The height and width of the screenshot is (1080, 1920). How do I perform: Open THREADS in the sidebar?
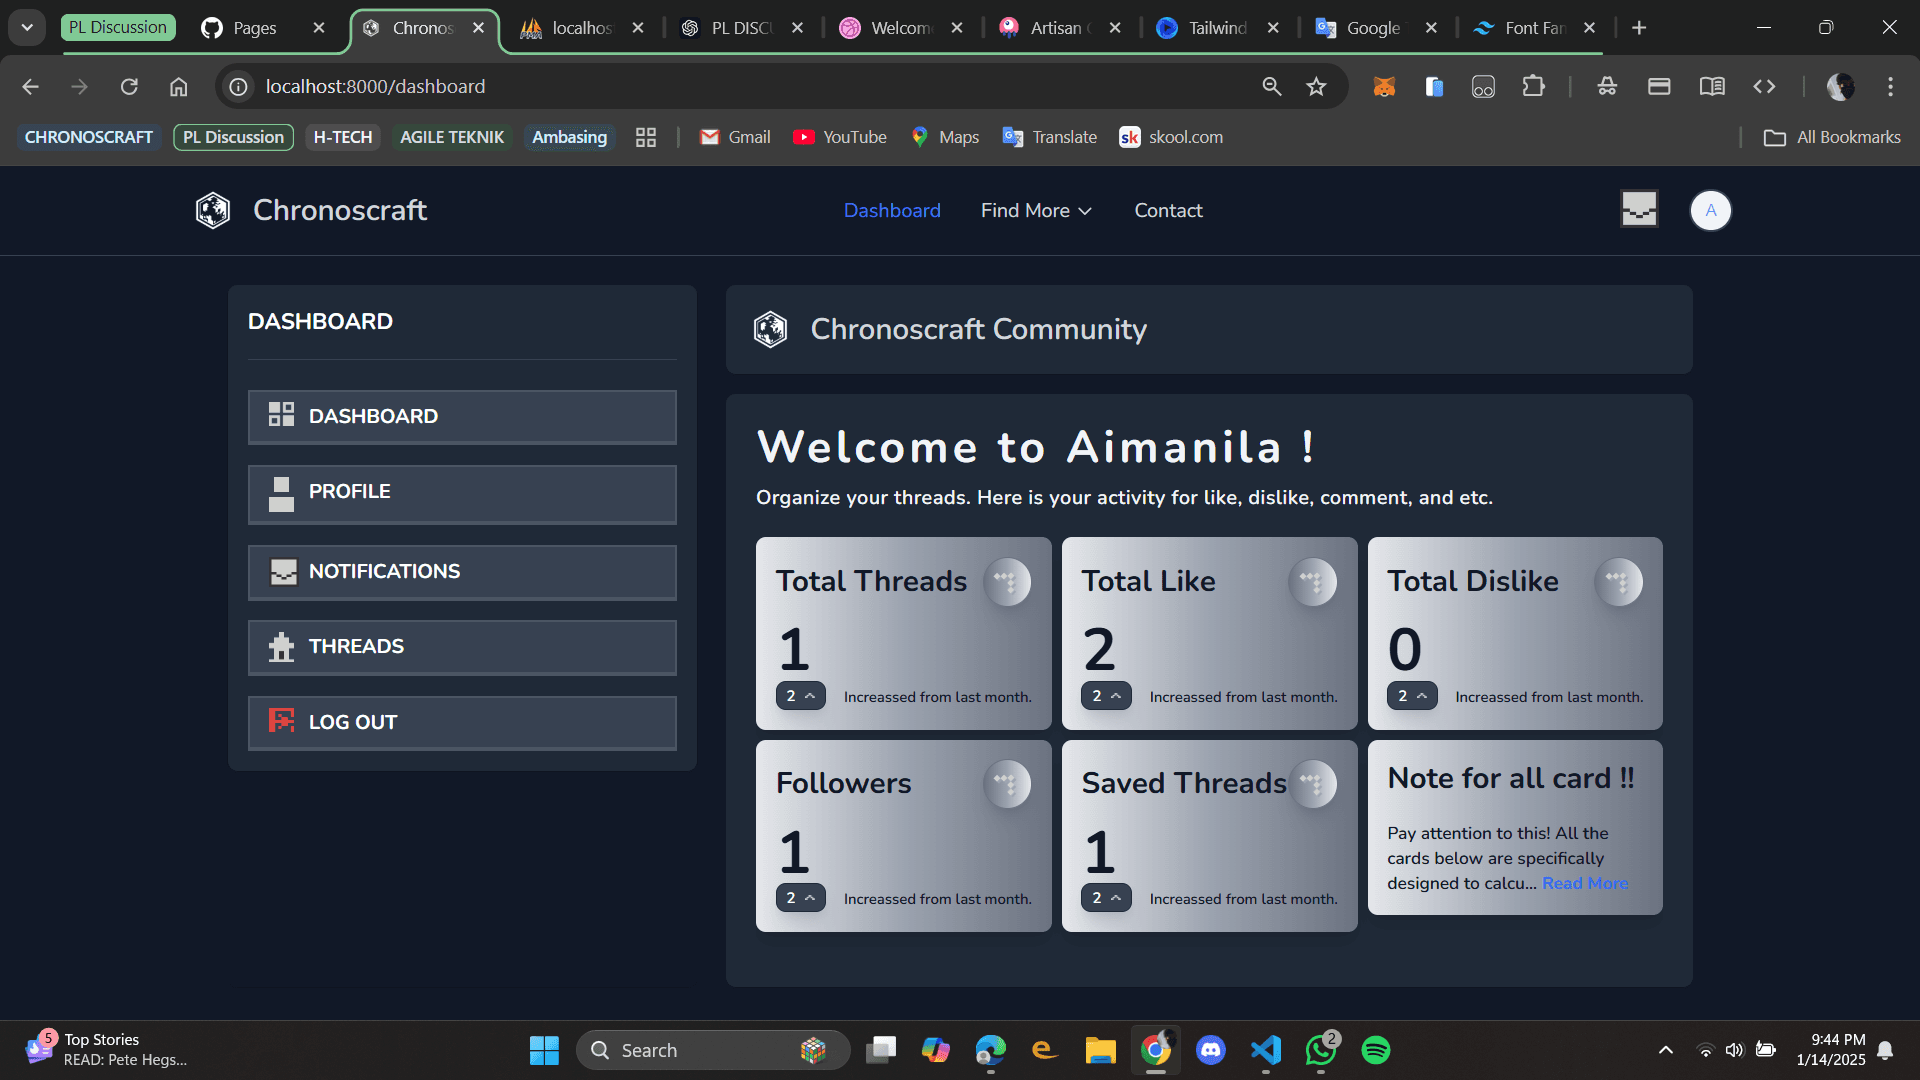(462, 647)
